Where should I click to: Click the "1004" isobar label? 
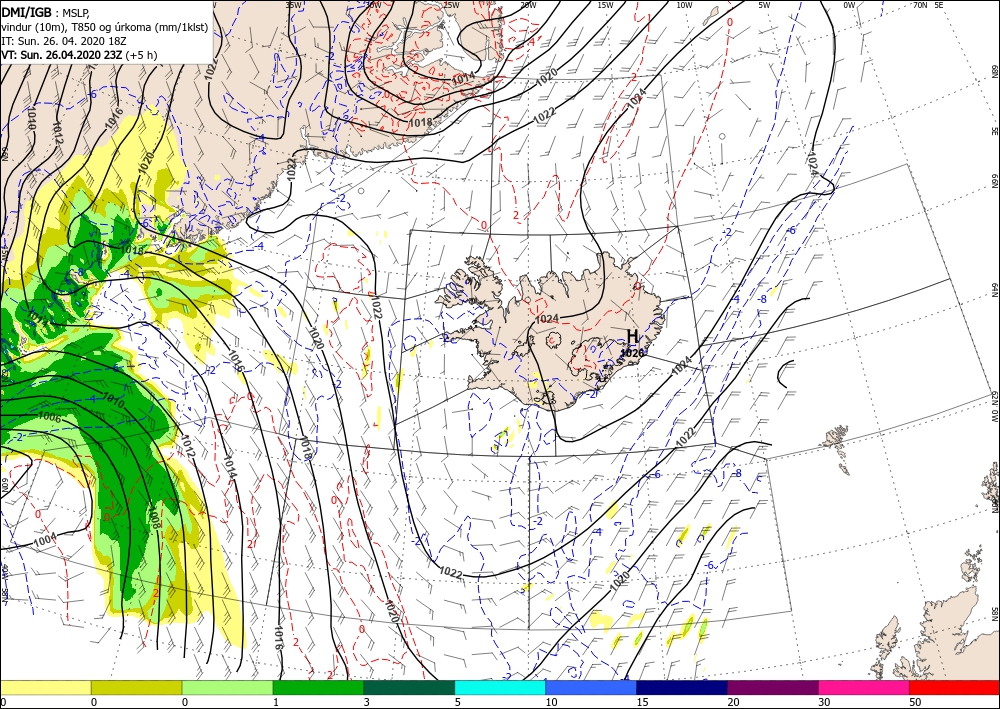point(45,541)
